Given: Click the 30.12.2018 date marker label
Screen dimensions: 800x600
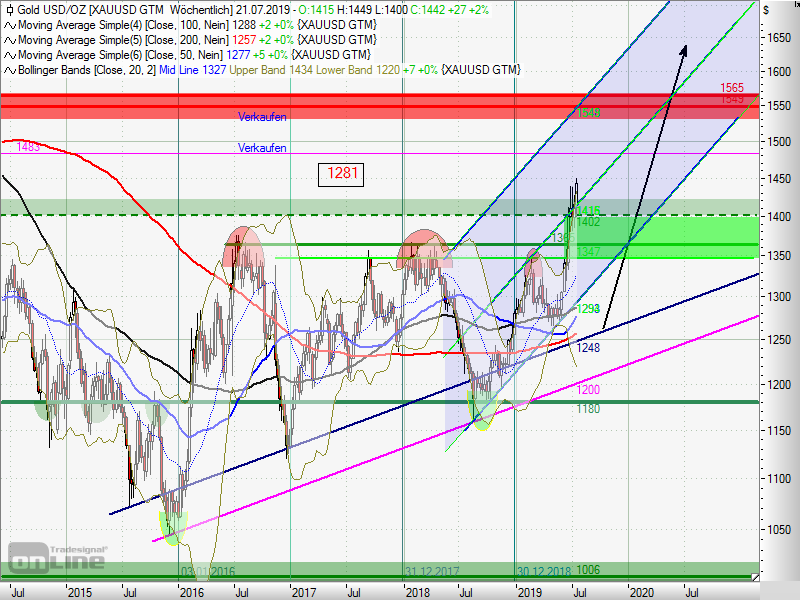Looking at the screenshot, I should click(544, 571).
